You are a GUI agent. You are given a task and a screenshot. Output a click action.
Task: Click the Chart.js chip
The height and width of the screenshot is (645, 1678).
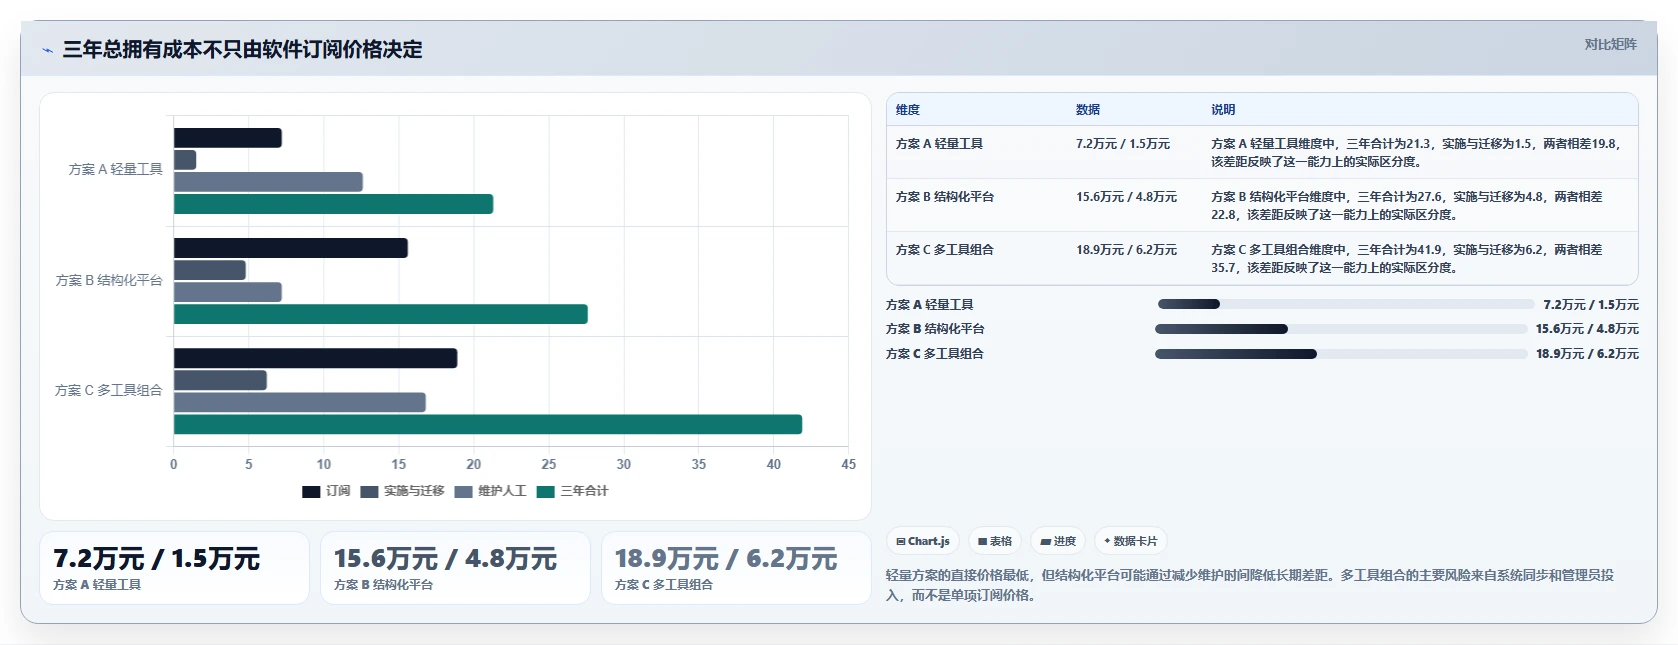(923, 541)
